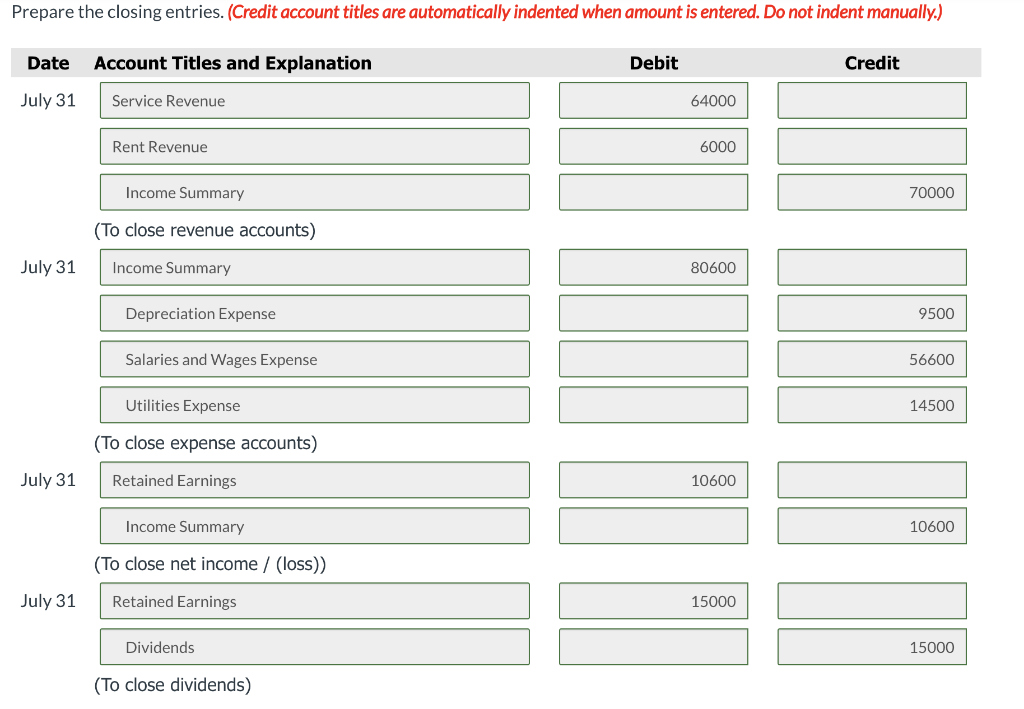Click the empty credit field beside Rent Revenue
The height and width of the screenshot is (709, 1024).
[872, 146]
